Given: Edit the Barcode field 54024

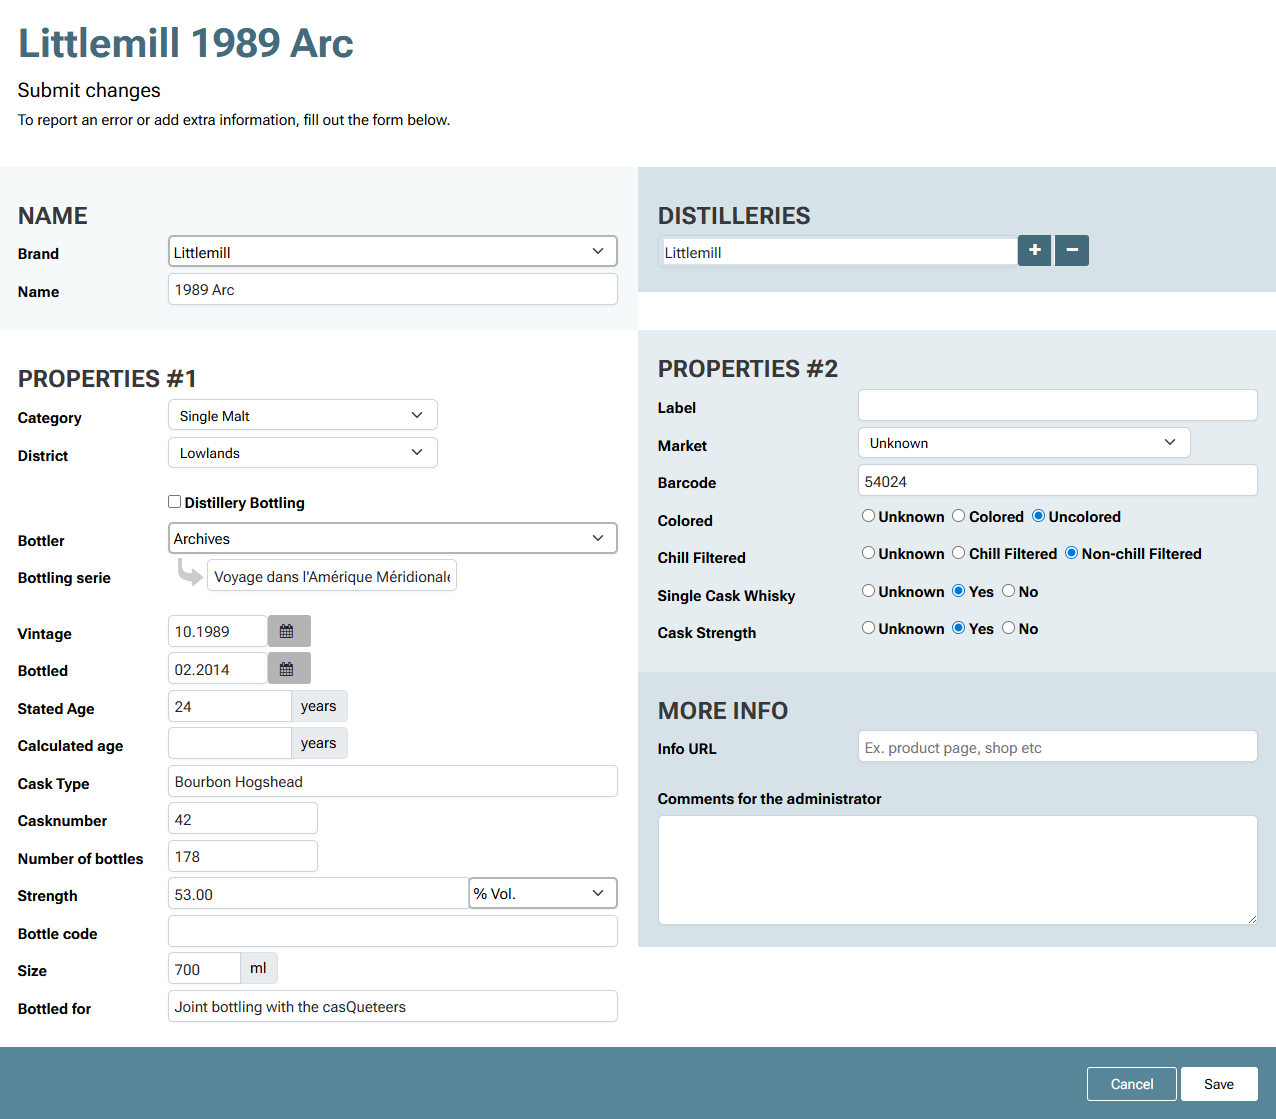Looking at the screenshot, I should tap(1057, 480).
